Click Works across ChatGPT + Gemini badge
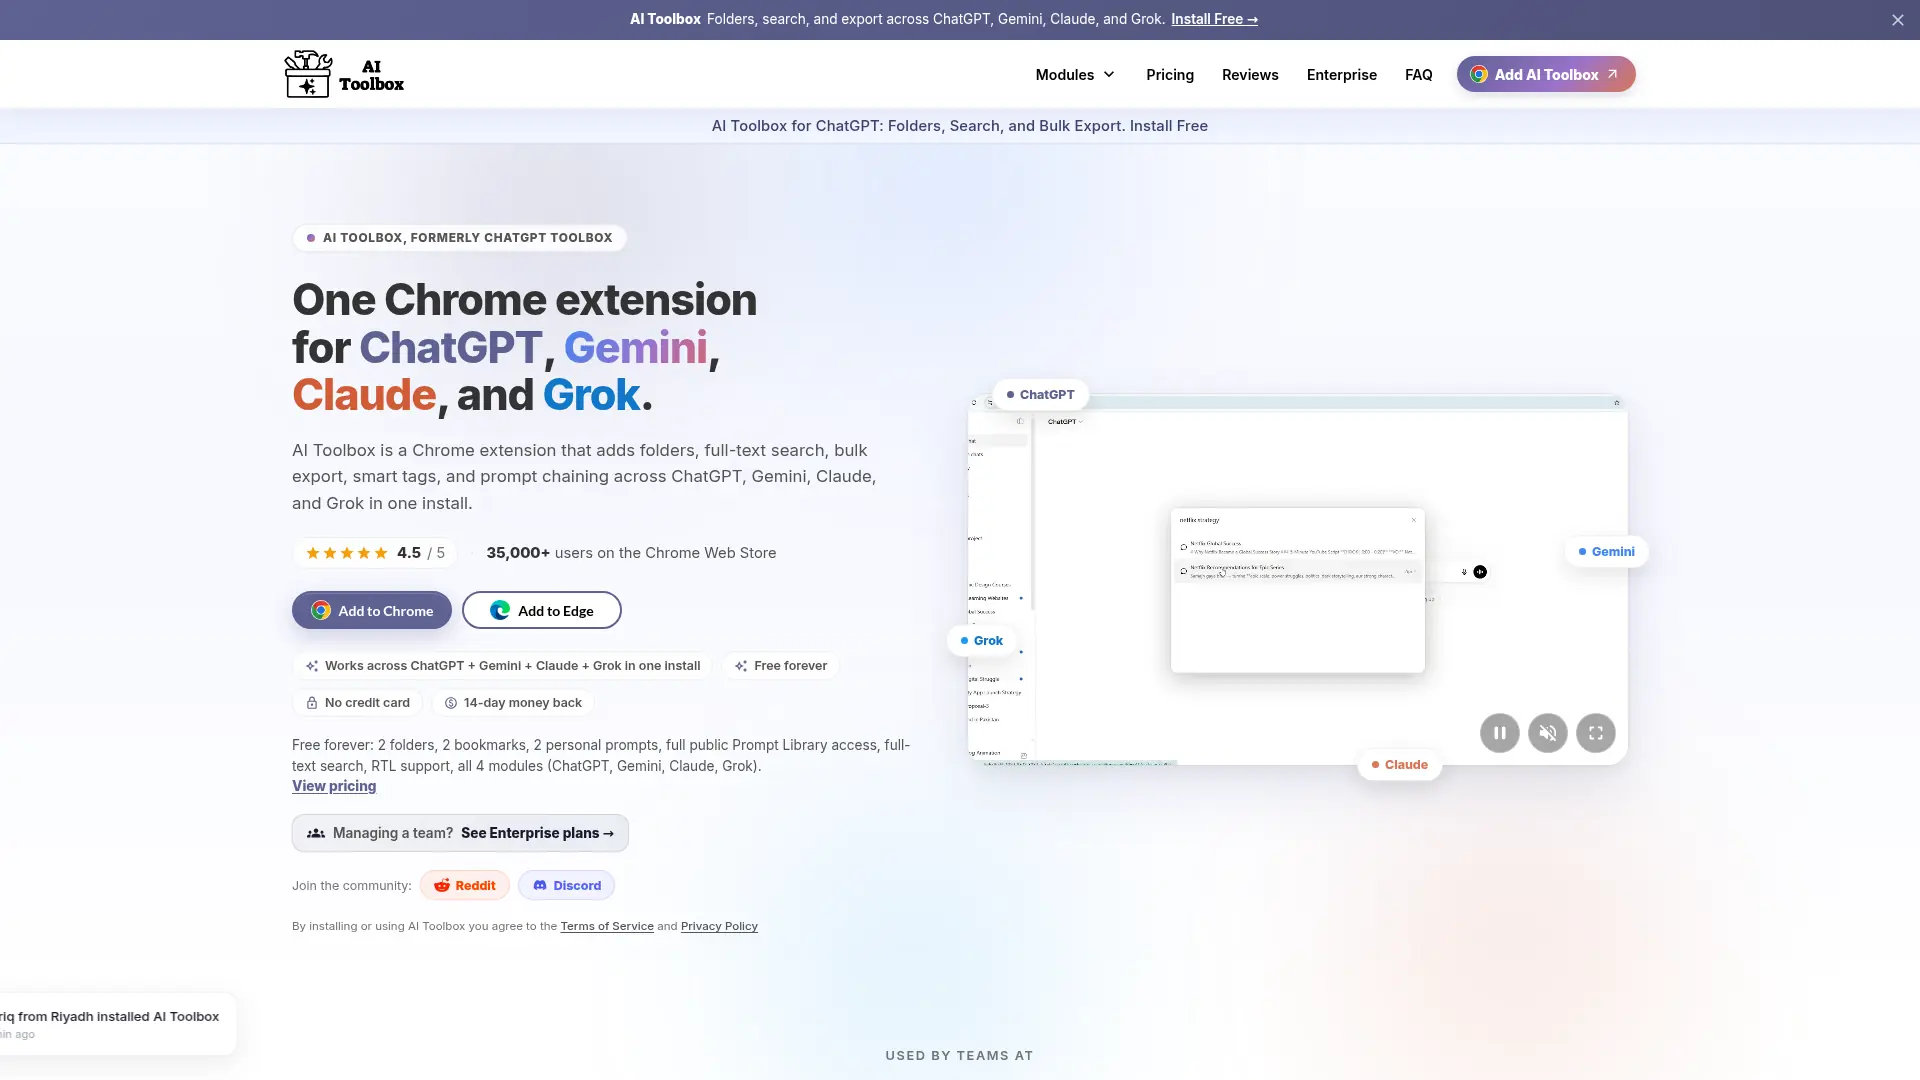 [x=502, y=665]
